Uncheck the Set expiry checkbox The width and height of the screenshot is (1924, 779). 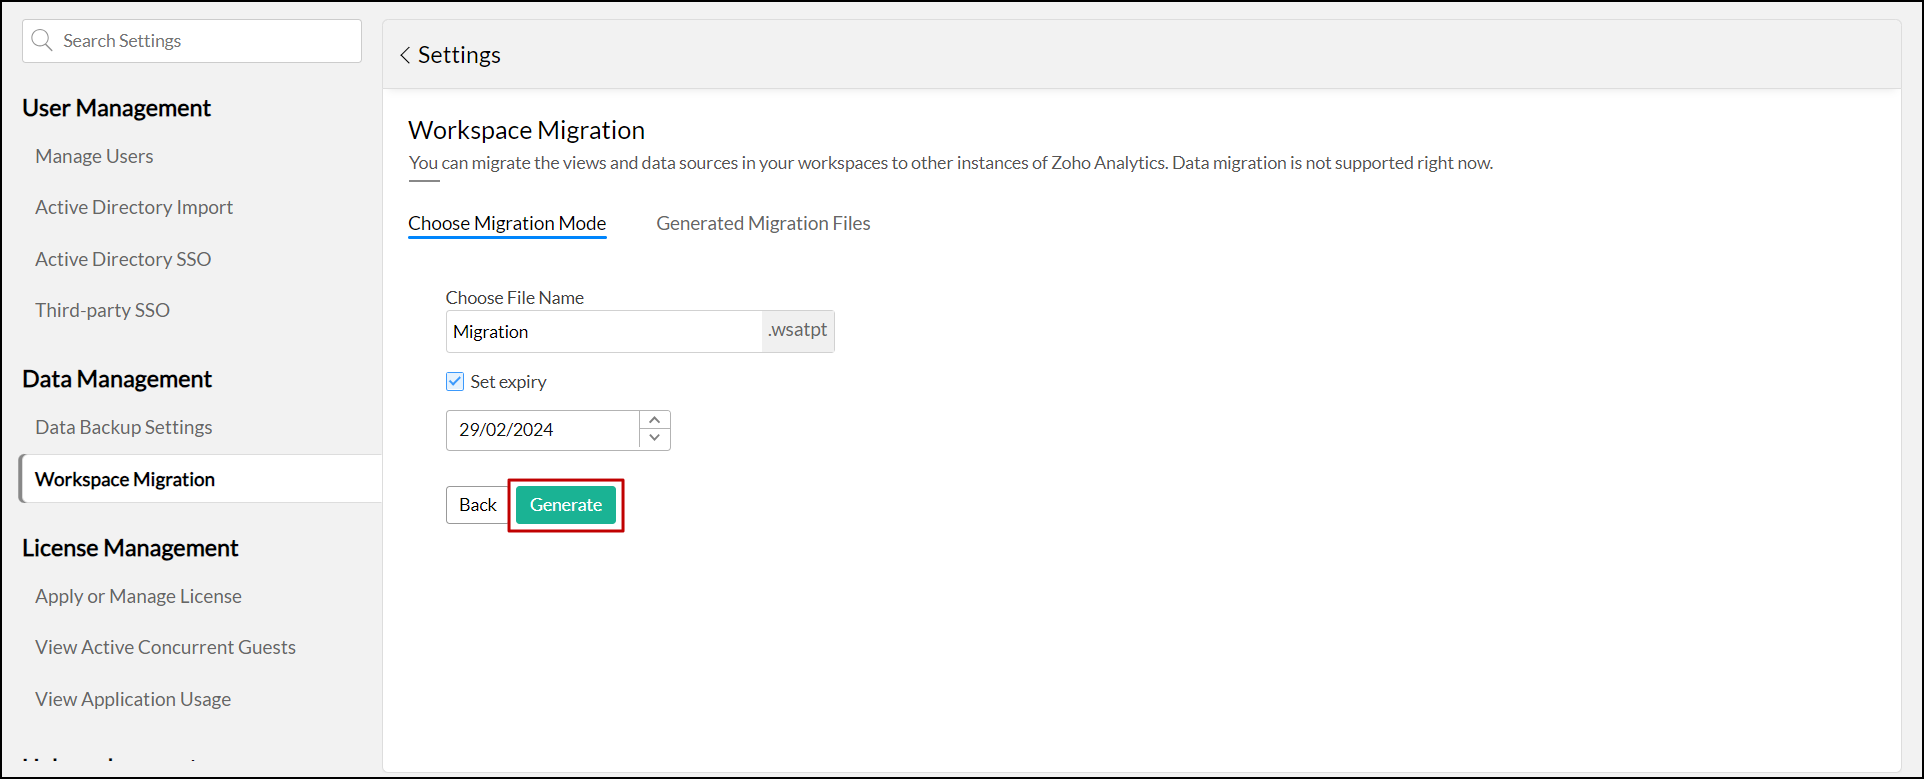[455, 381]
